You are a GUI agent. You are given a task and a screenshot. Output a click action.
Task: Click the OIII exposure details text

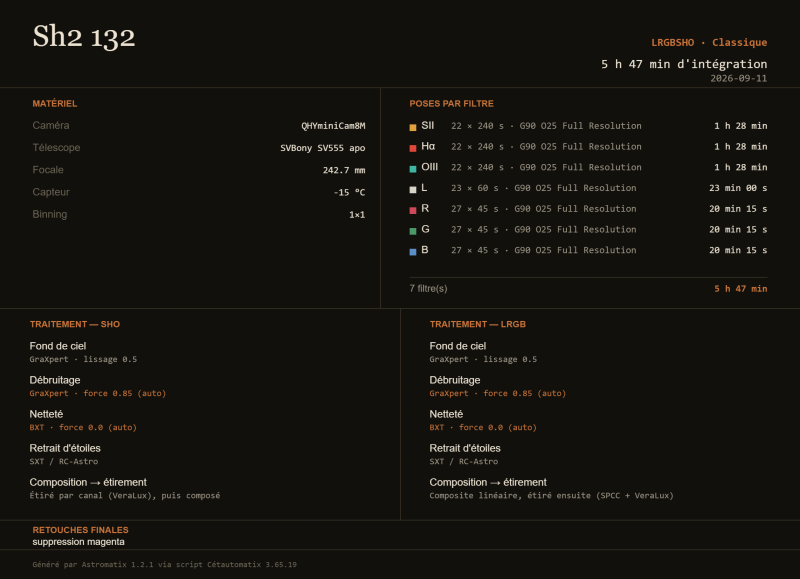546,167
